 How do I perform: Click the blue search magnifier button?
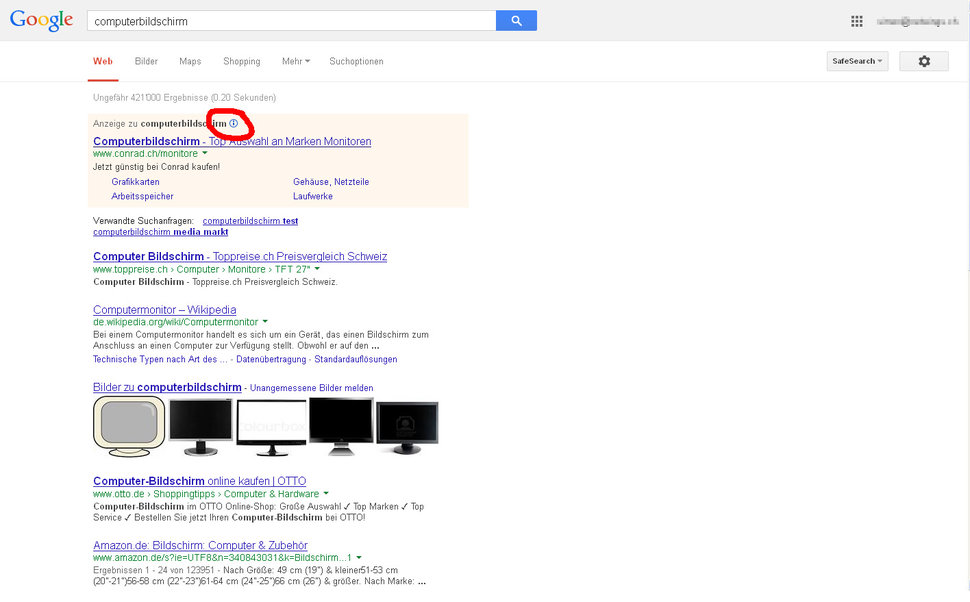click(x=516, y=21)
